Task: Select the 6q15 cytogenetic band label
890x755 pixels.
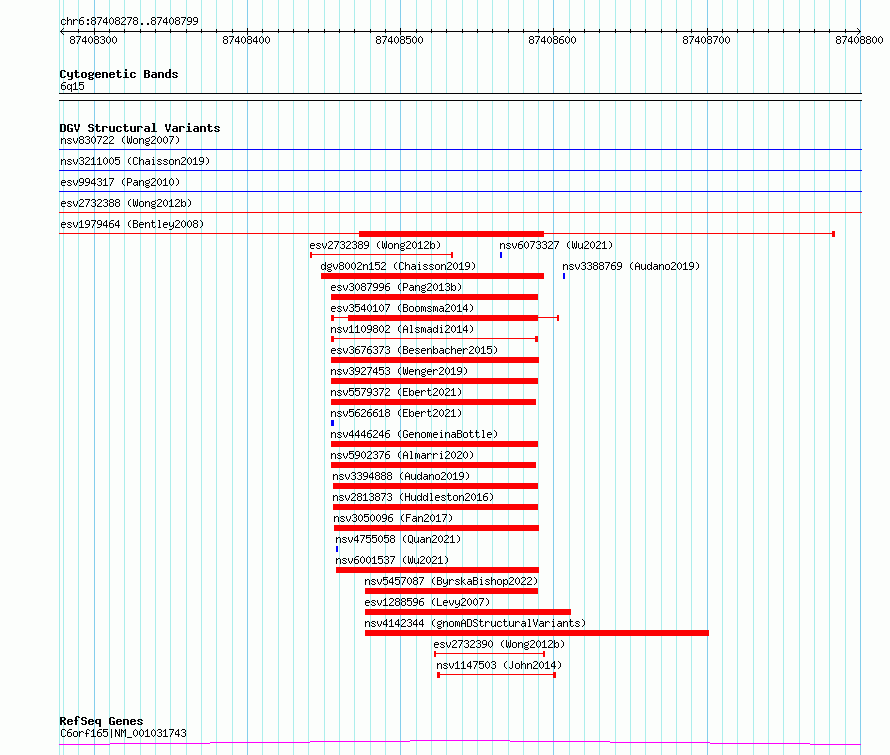Action: point(72,86)
